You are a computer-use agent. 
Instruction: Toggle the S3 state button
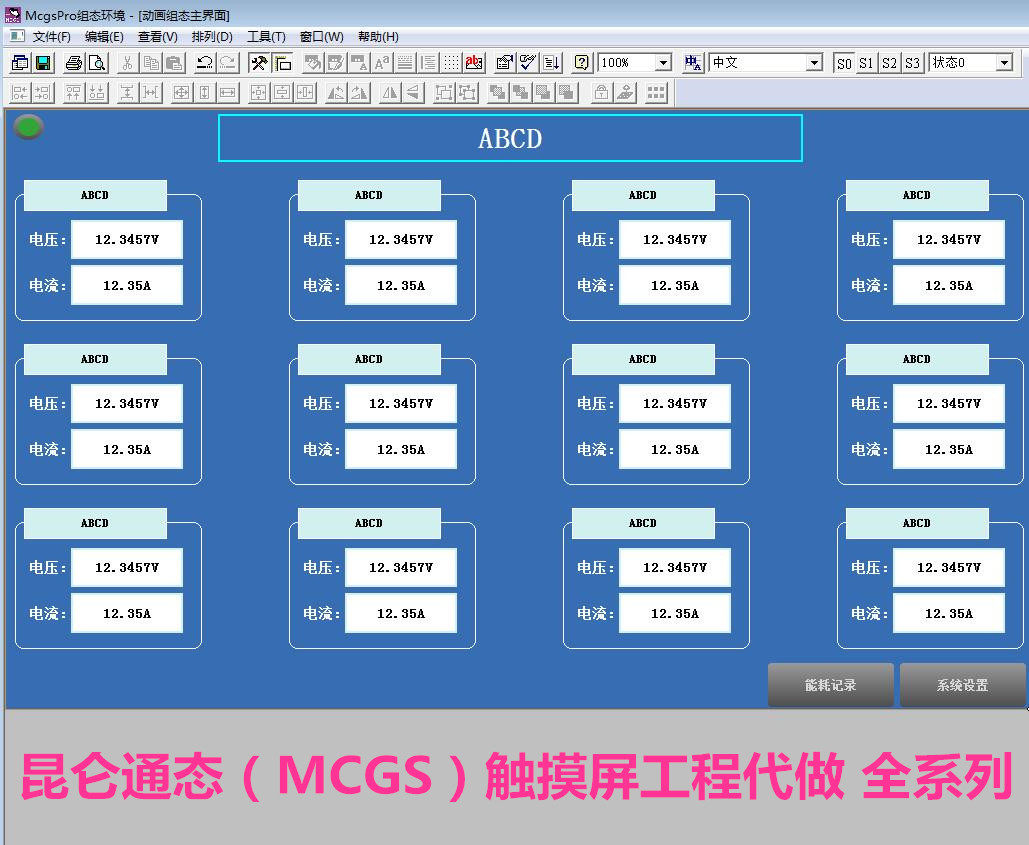912,63
